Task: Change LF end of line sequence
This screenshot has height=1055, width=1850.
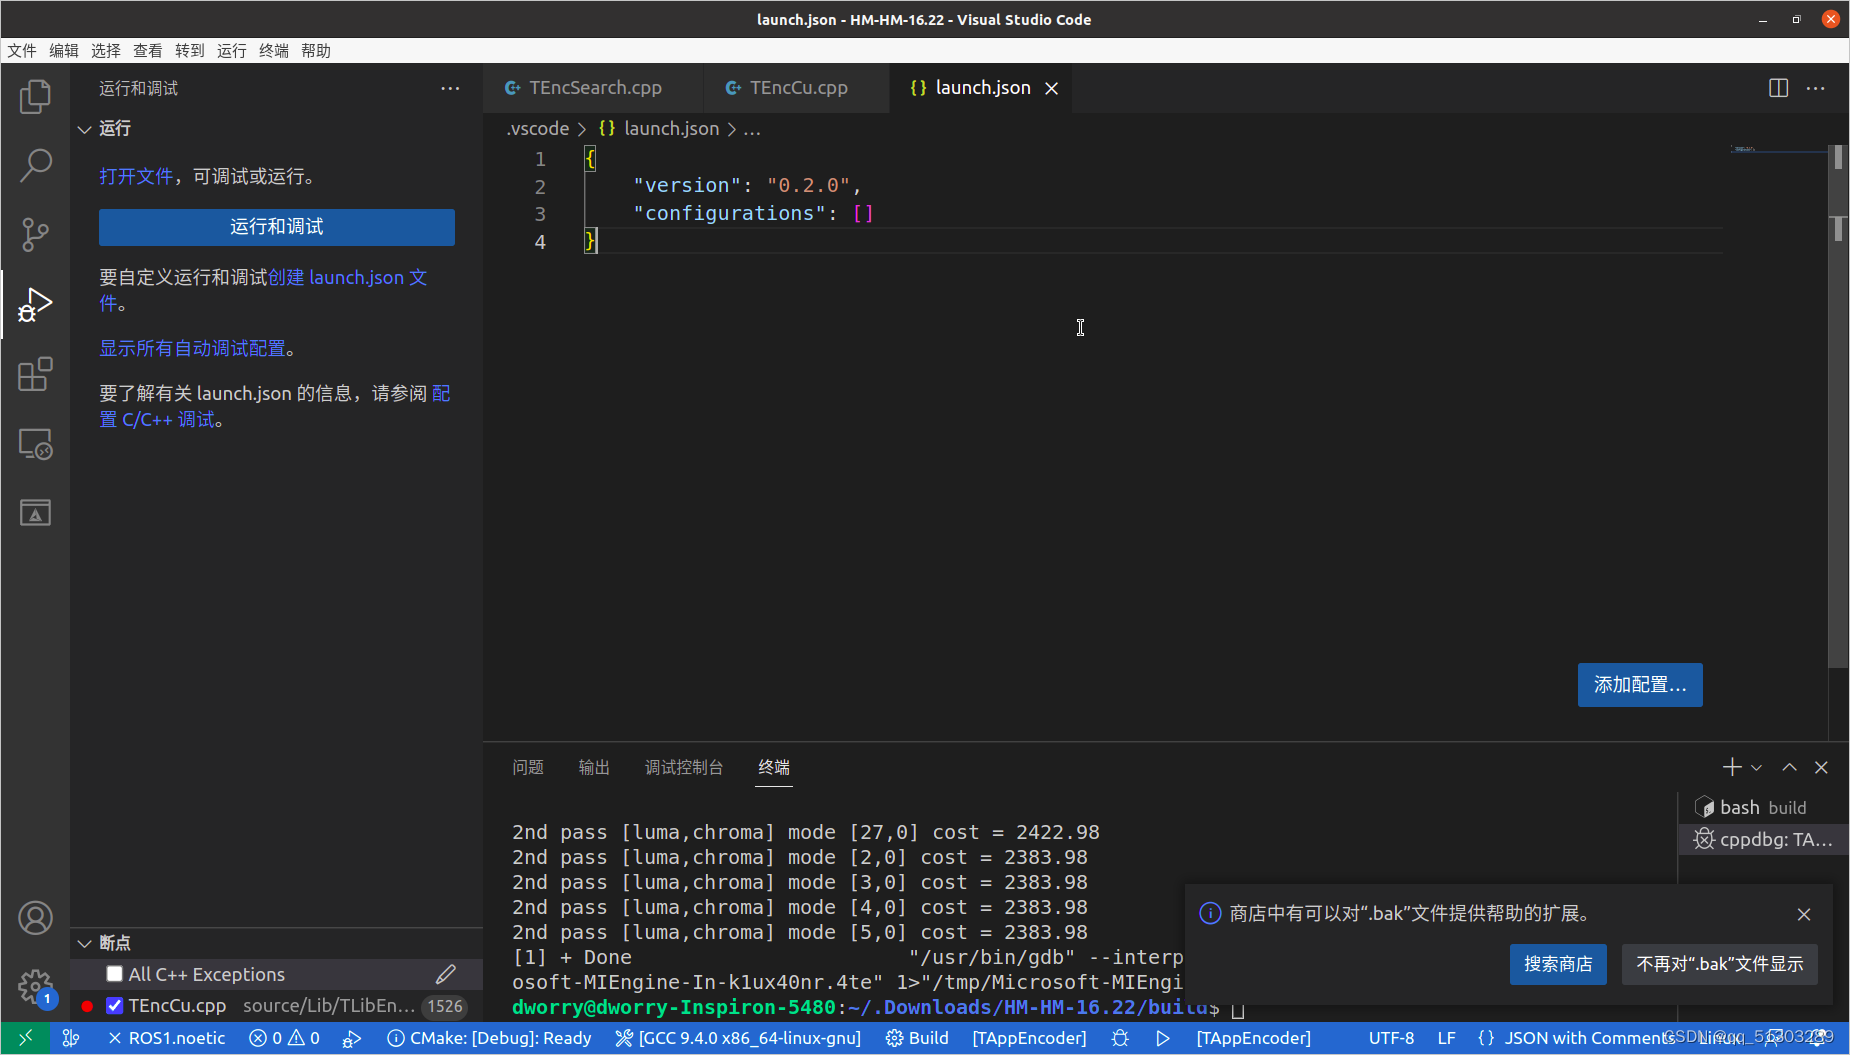Action: pos(1446,1038)
